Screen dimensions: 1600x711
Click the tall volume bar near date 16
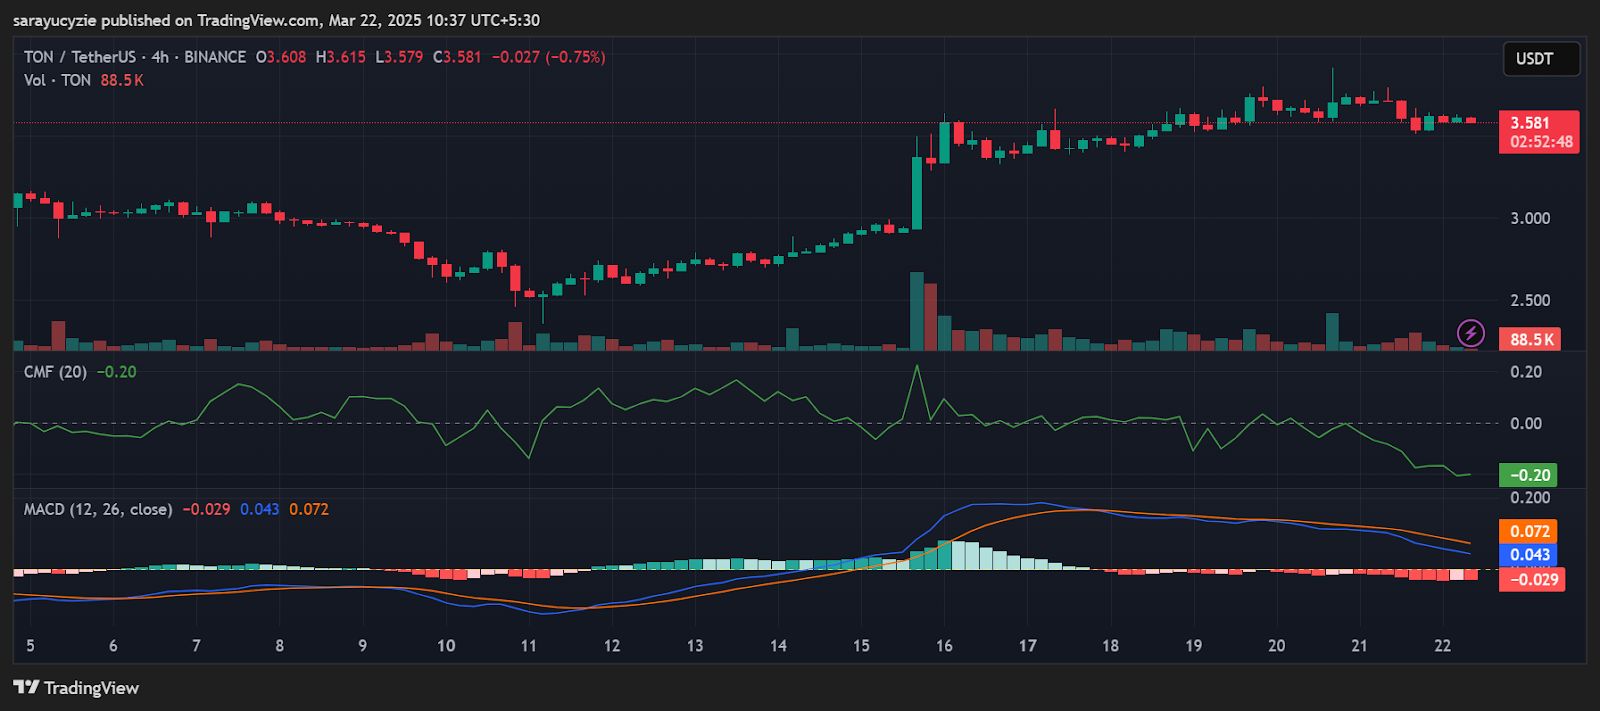pyautogui.click(x=916, y=311)
